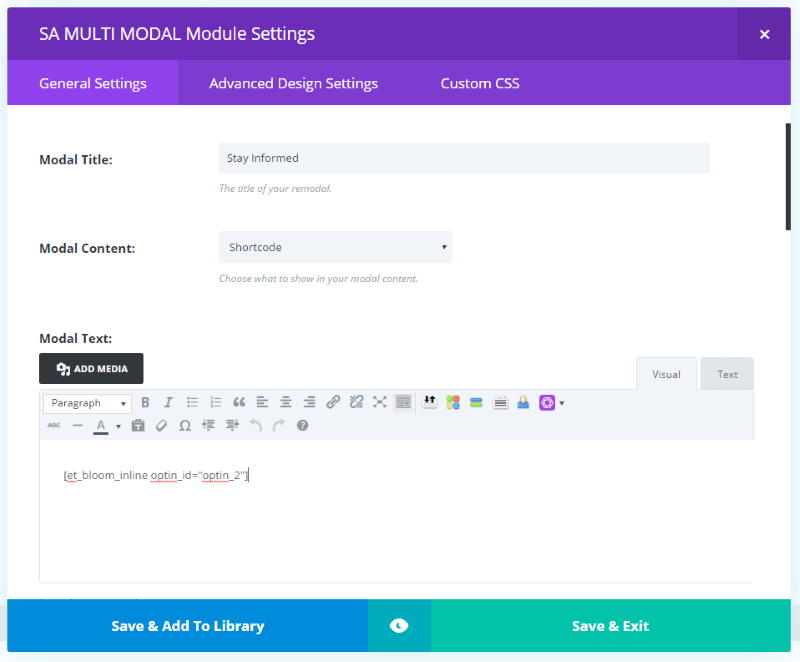
Task: Click the undo arrow in editor
Action: coord(256,425)
